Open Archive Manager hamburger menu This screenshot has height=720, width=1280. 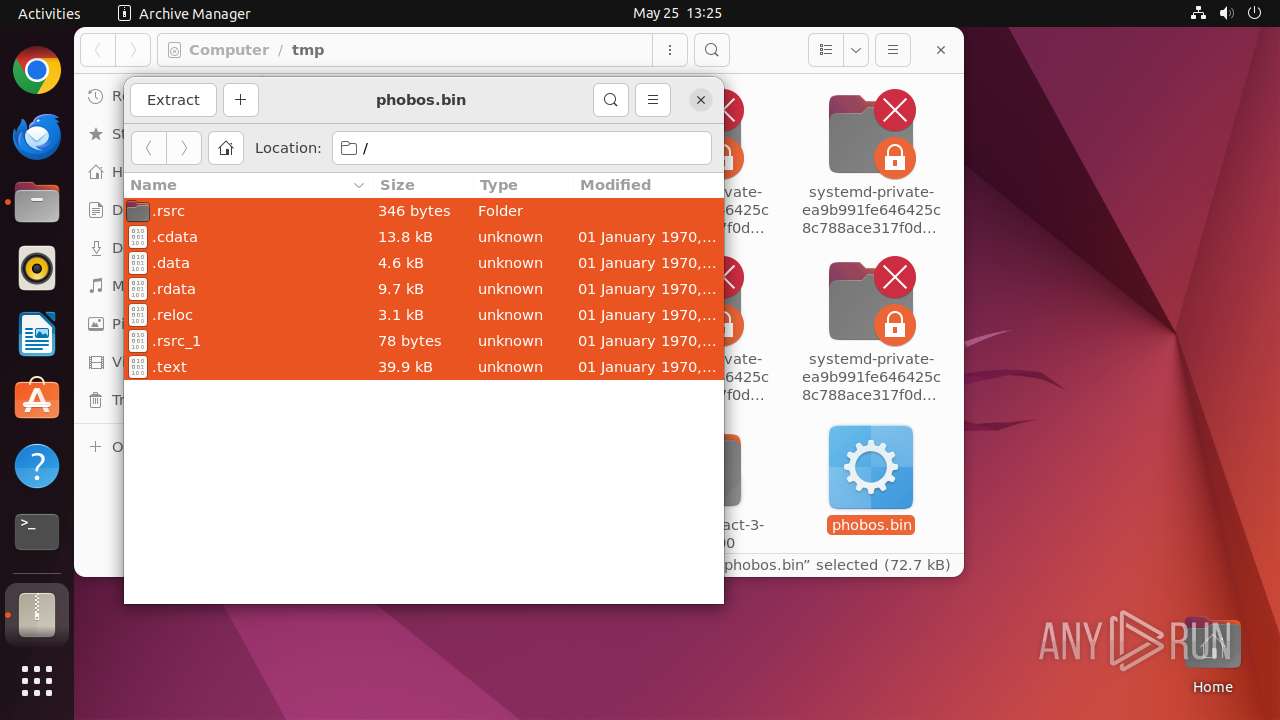click(653, 100)
